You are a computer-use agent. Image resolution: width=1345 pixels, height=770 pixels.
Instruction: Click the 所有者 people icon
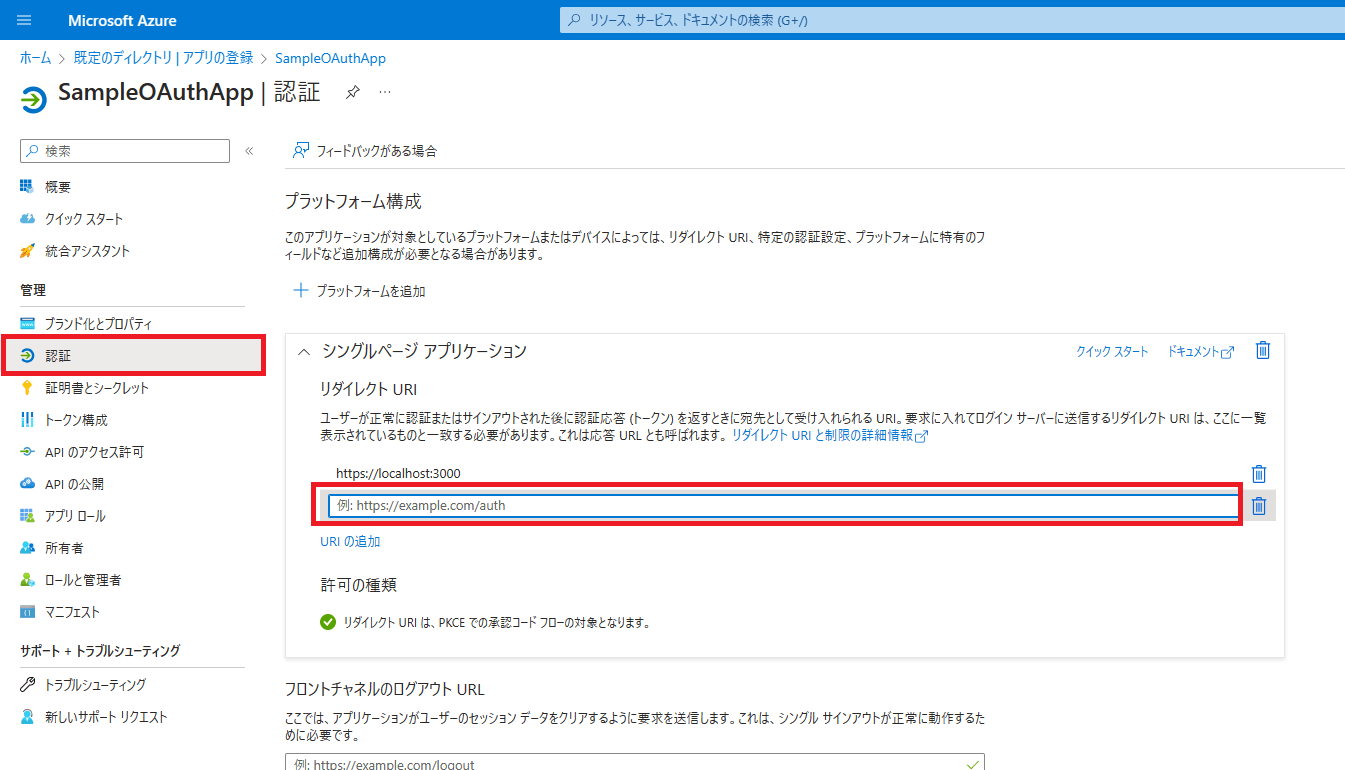[28, 548]
